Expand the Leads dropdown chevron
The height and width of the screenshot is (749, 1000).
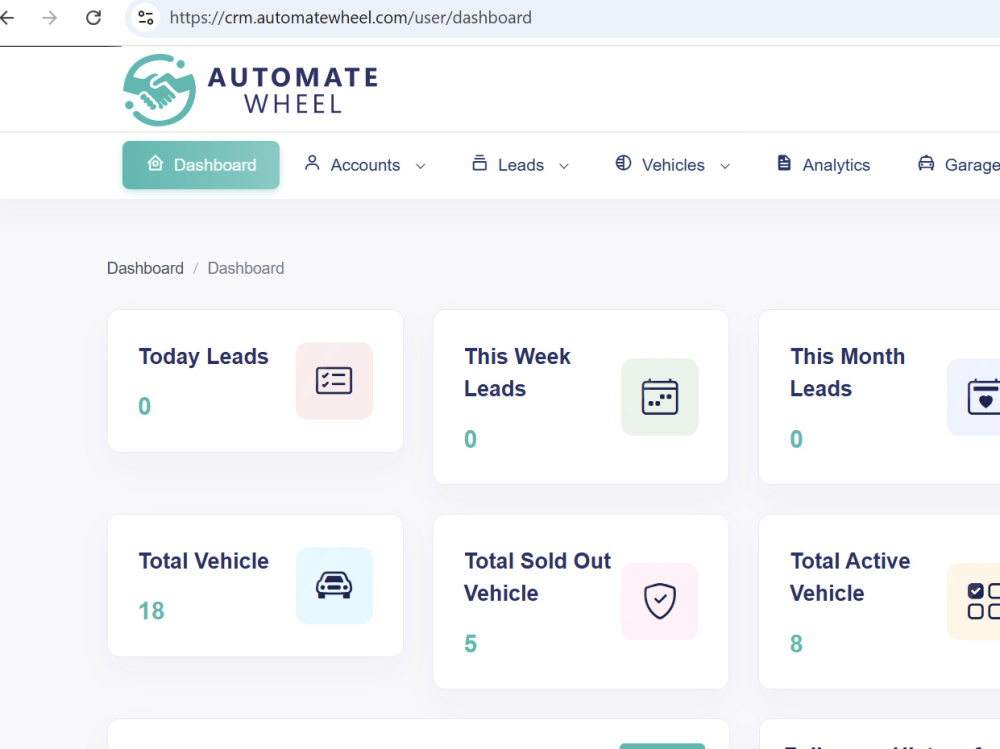[x=564, y=166]
